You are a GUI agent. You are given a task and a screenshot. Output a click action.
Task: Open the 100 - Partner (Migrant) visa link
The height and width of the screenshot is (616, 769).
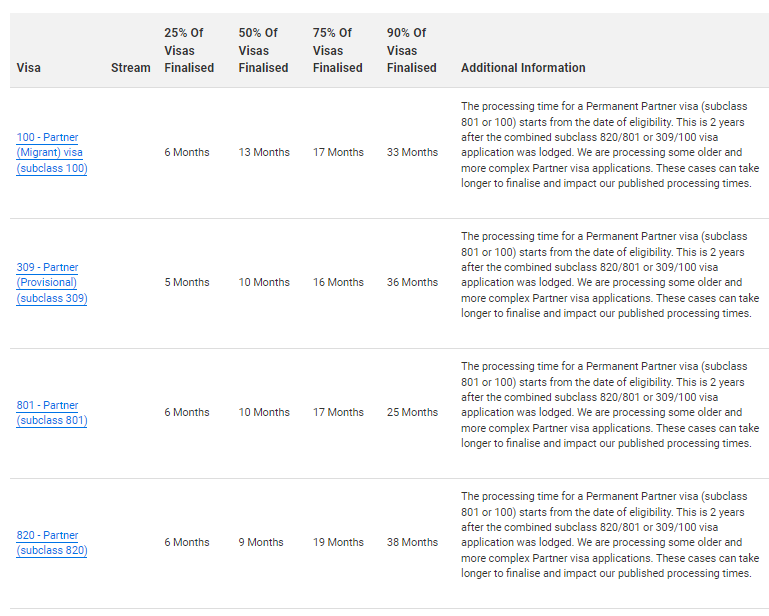(x=51, y=153)
